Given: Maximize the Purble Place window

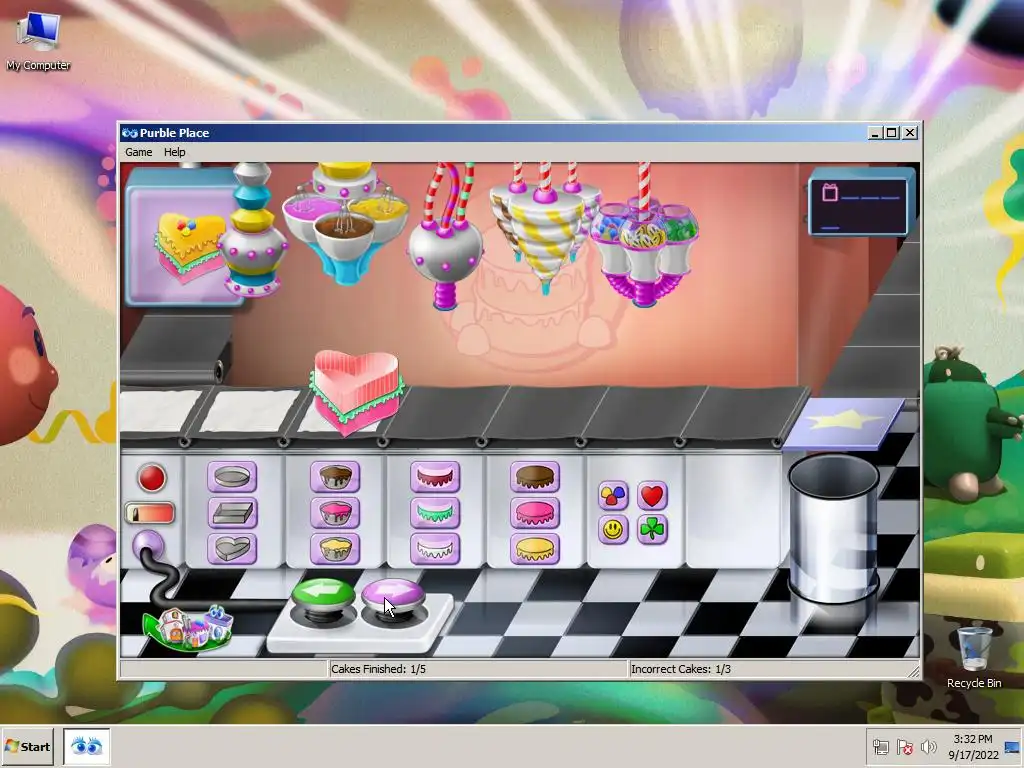Looking at the screenshot, I should coord(891,133).
